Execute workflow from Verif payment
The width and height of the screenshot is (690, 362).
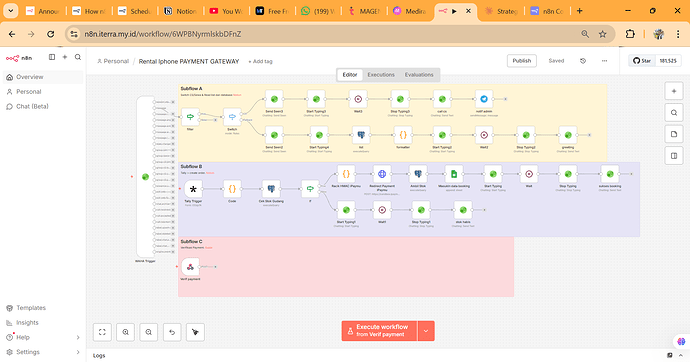[x=379, y=331]
